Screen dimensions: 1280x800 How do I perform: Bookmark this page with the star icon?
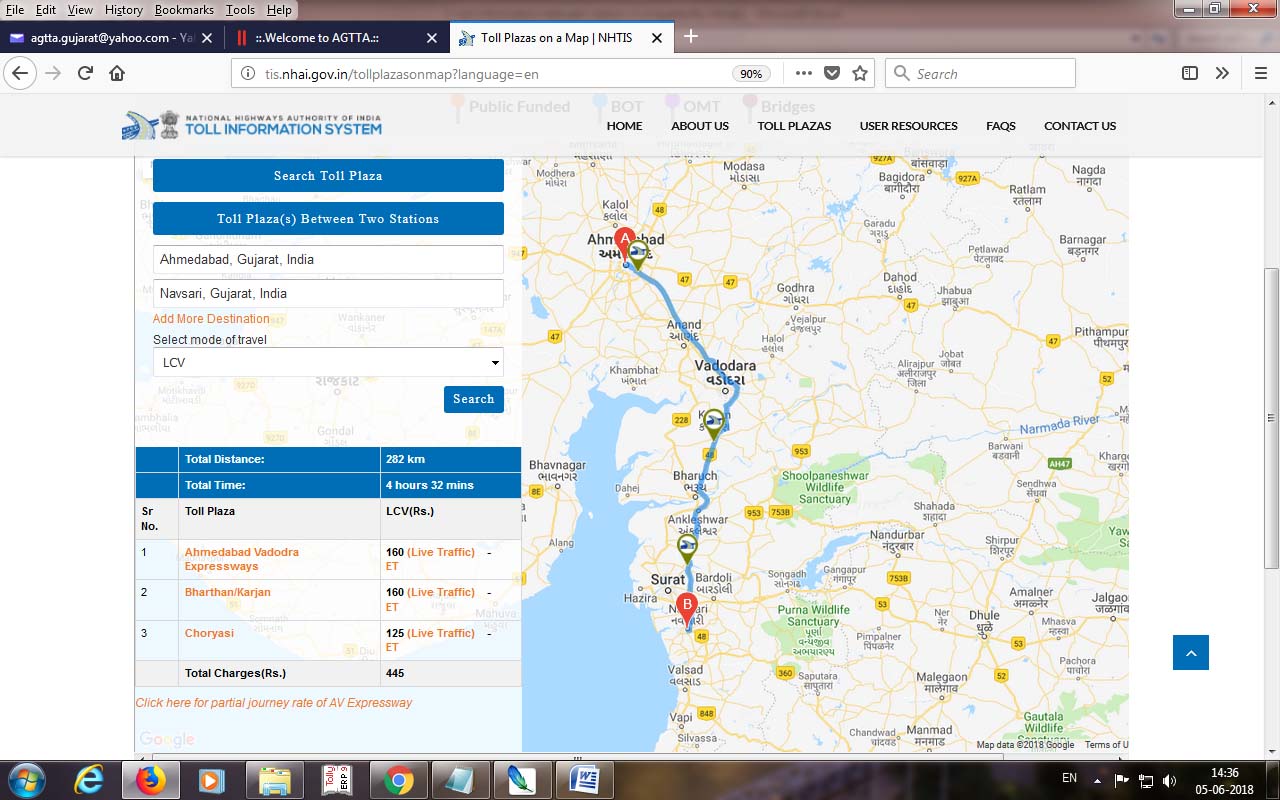pos(860,73)
